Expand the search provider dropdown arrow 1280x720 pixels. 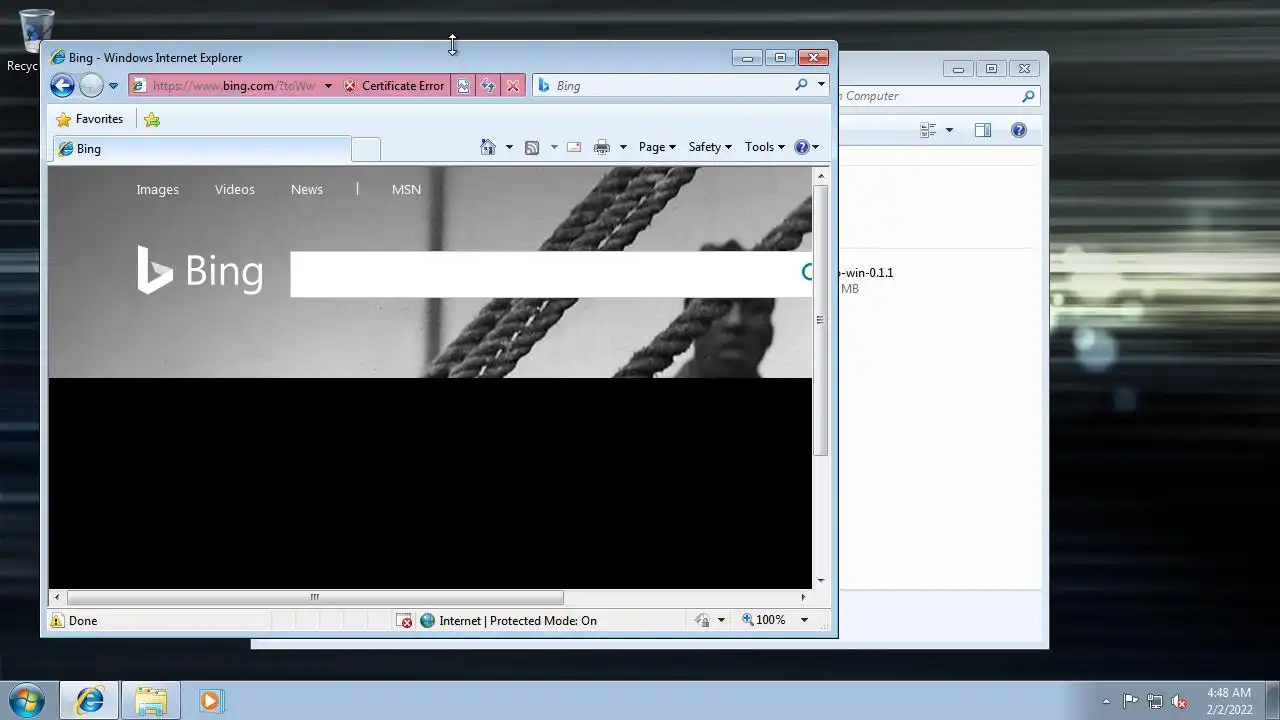(x=821, y=85)
